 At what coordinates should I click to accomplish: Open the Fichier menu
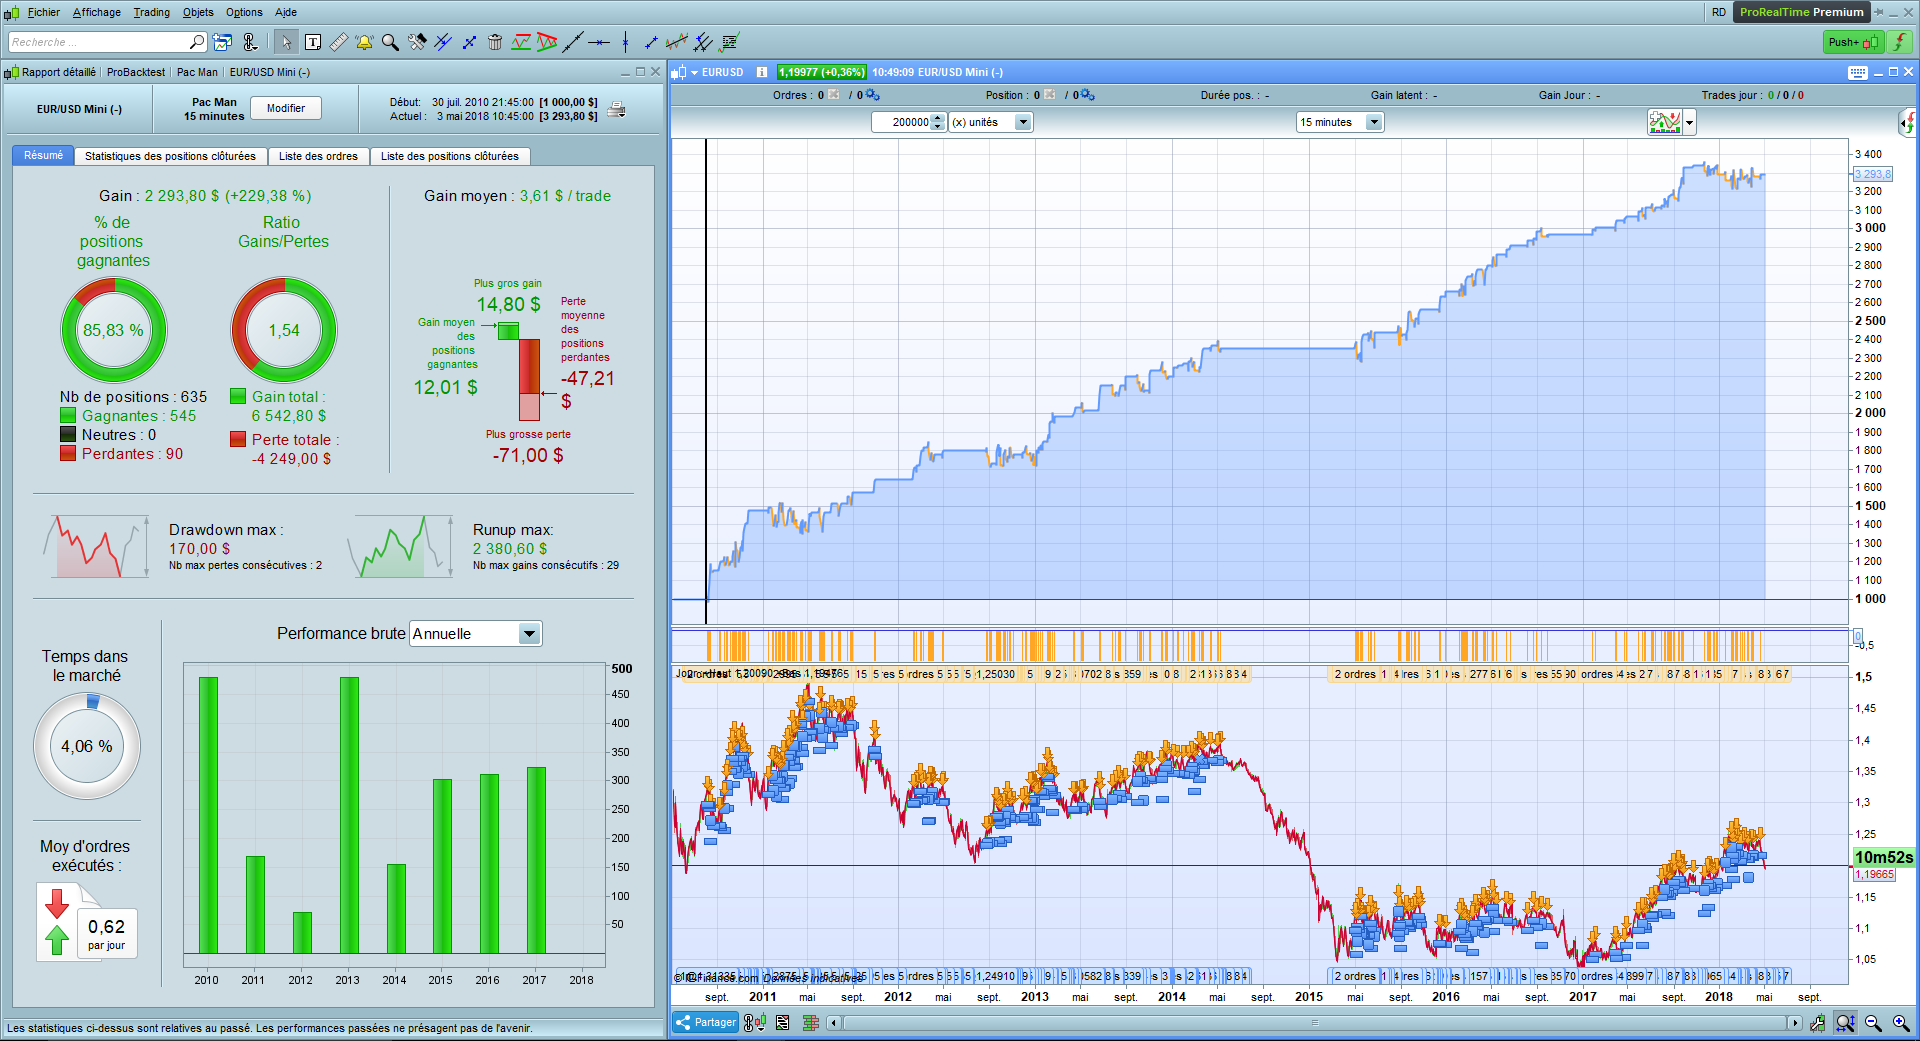(44, 12)
